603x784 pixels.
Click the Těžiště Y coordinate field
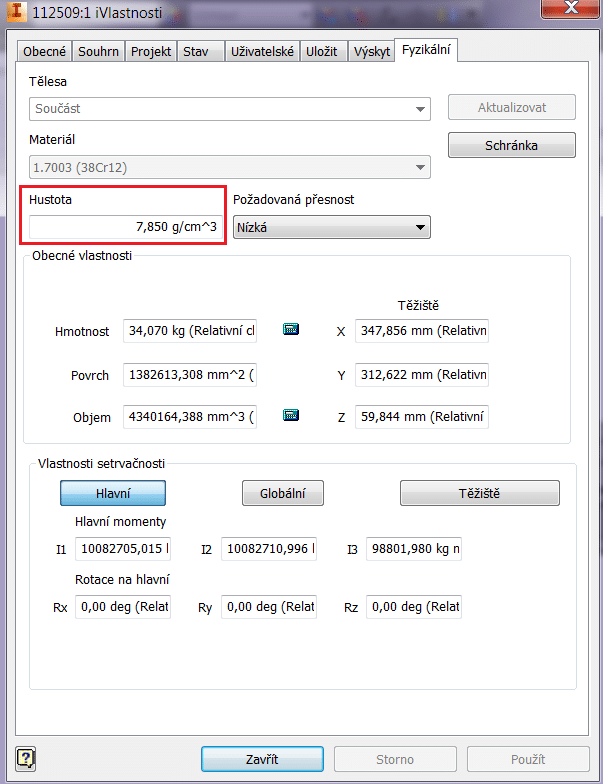[x=422, y=375]
